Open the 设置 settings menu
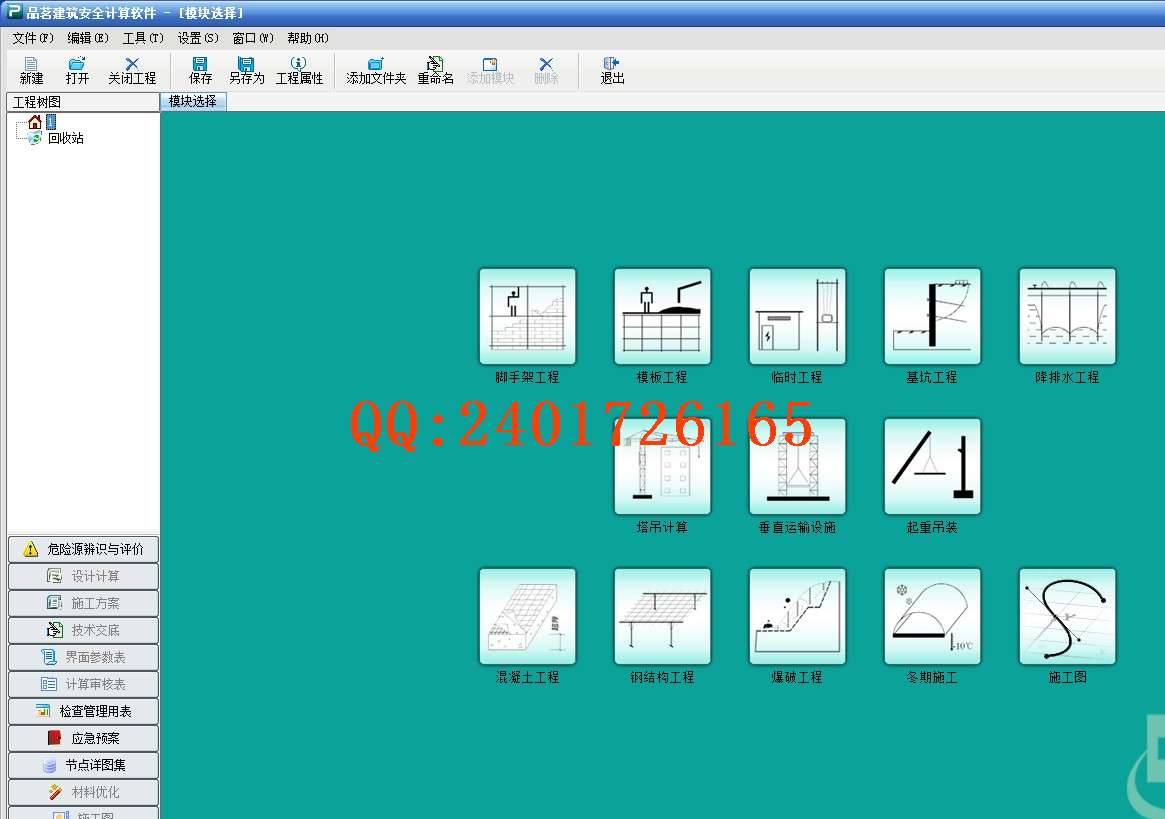Screen dimensions: 1165x819 pyautogui.click(x=197, y=38)
